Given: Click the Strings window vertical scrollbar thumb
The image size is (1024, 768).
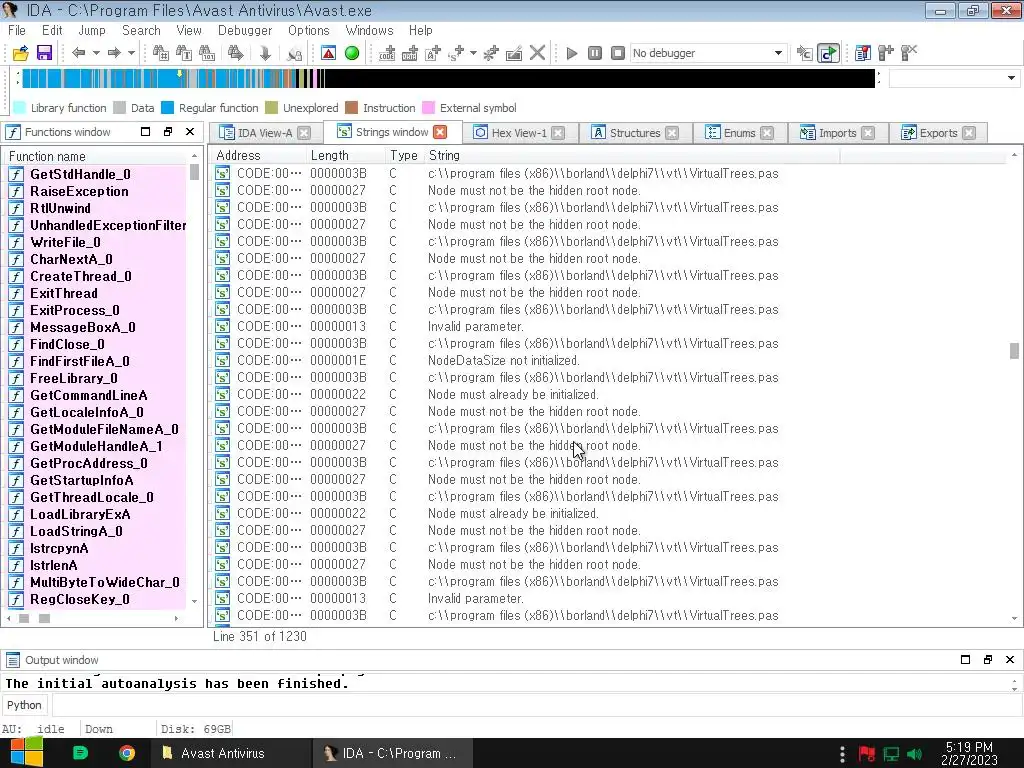Looking at the screenshot, I should click(x=1014, y=351).
